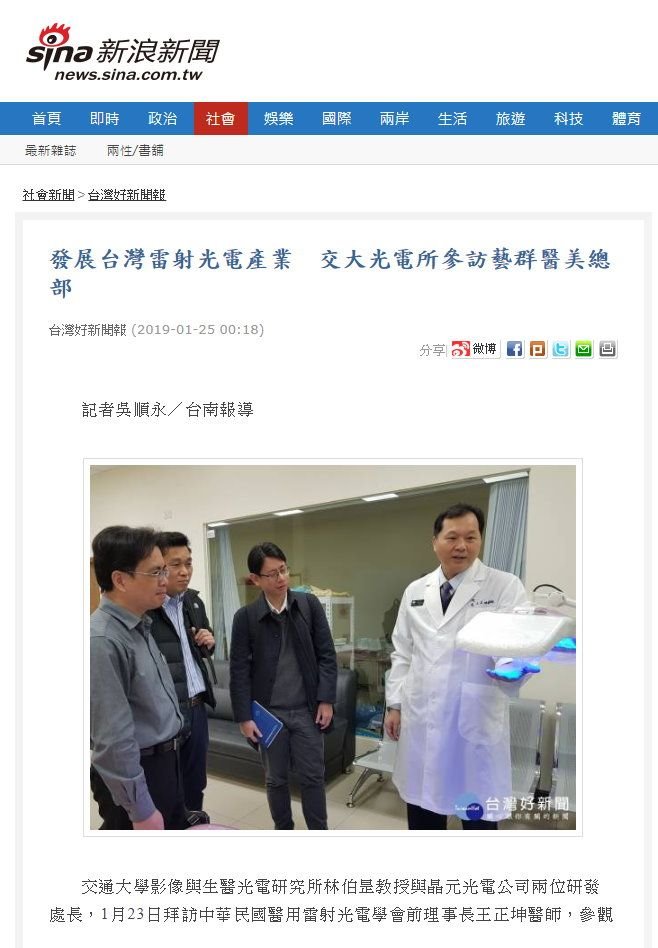The width and height of the screenshot is (658, 948).
Task: Share article via Facebook icon
Action: coord(515,349)
